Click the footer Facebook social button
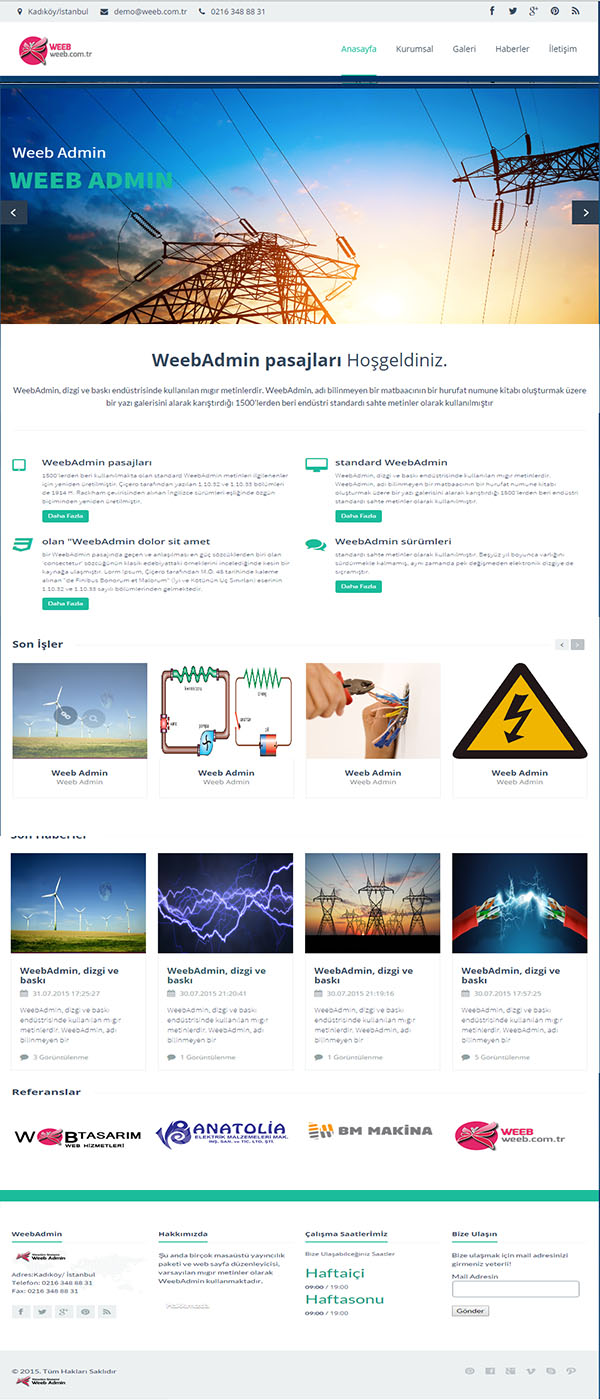The image size is (600, 1400). [x=21, y=1311]
